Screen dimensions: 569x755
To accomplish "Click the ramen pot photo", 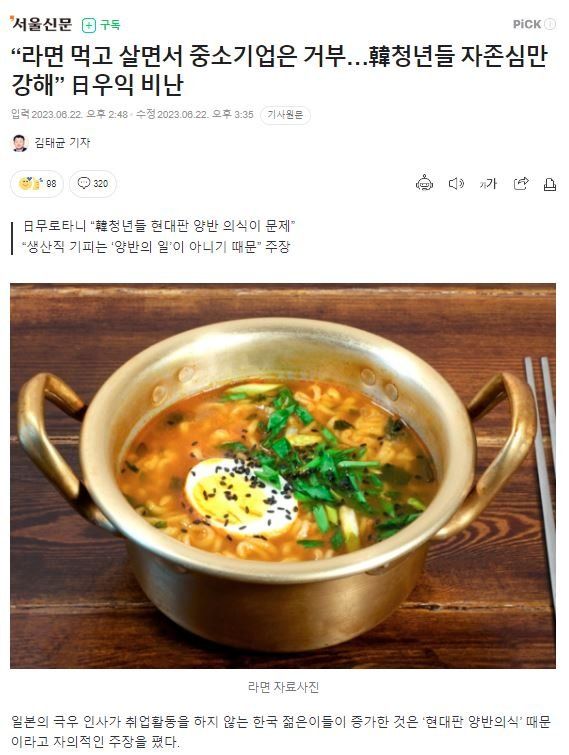I will [x=283, y=476].
